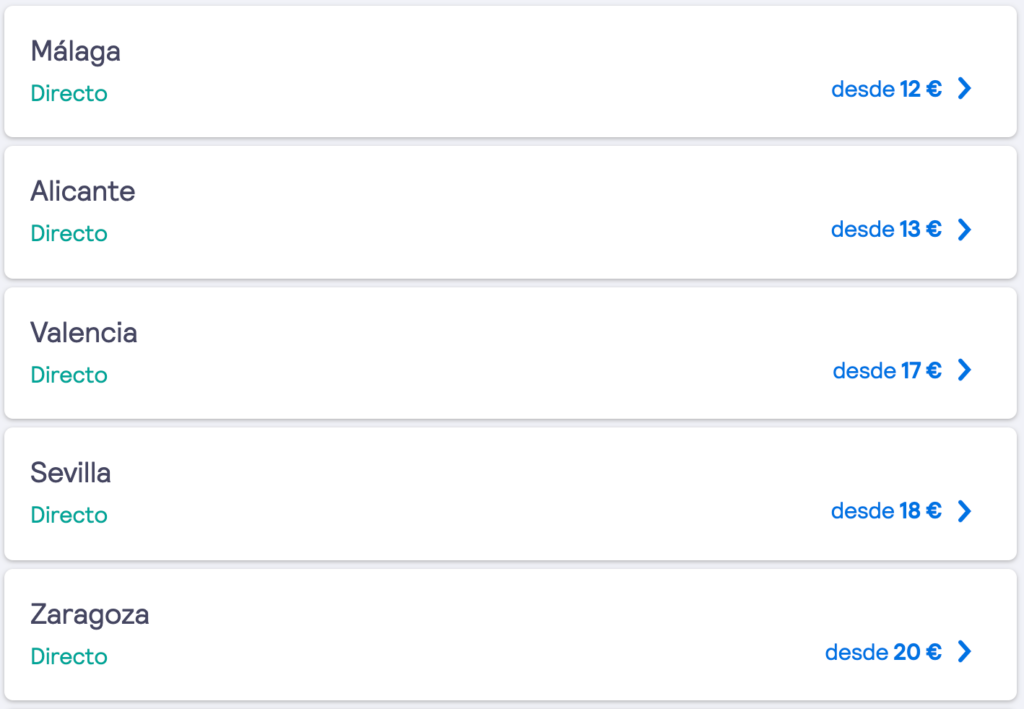Viewport: 1024px width, 709px height.
Task: Select the 'desde 12 €' price link
Action: [x=886, y=89]
